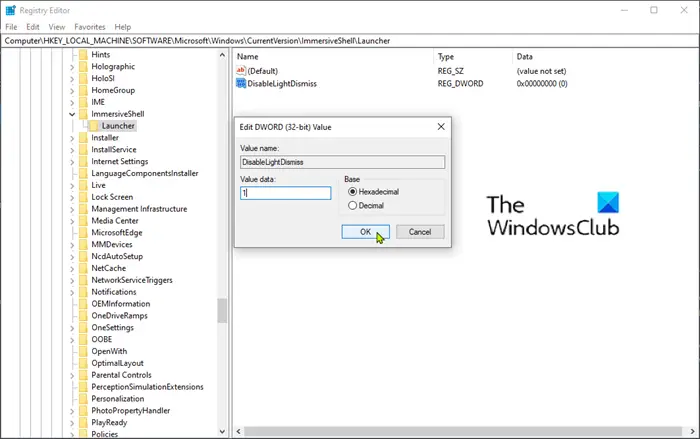Expand the Parental Controls tree node

point(72,376)
